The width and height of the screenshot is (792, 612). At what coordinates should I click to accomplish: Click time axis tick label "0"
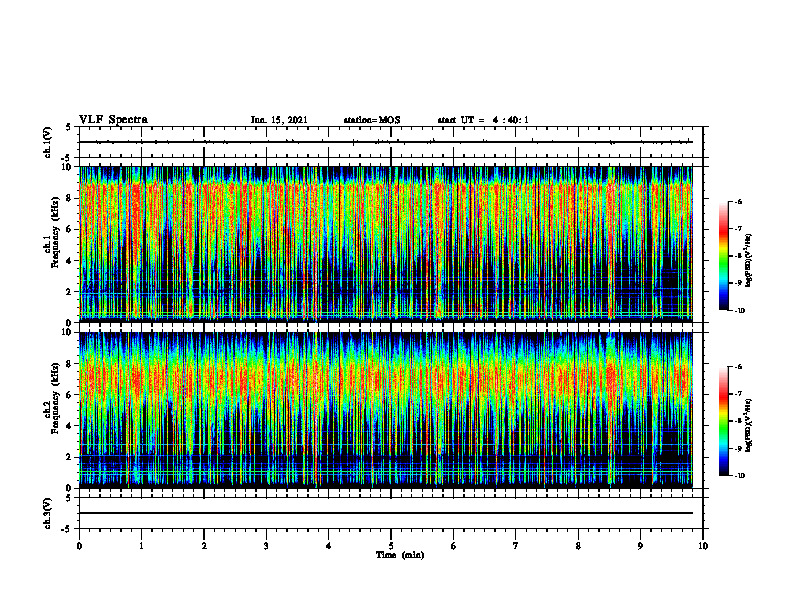[x=79, y=546]
